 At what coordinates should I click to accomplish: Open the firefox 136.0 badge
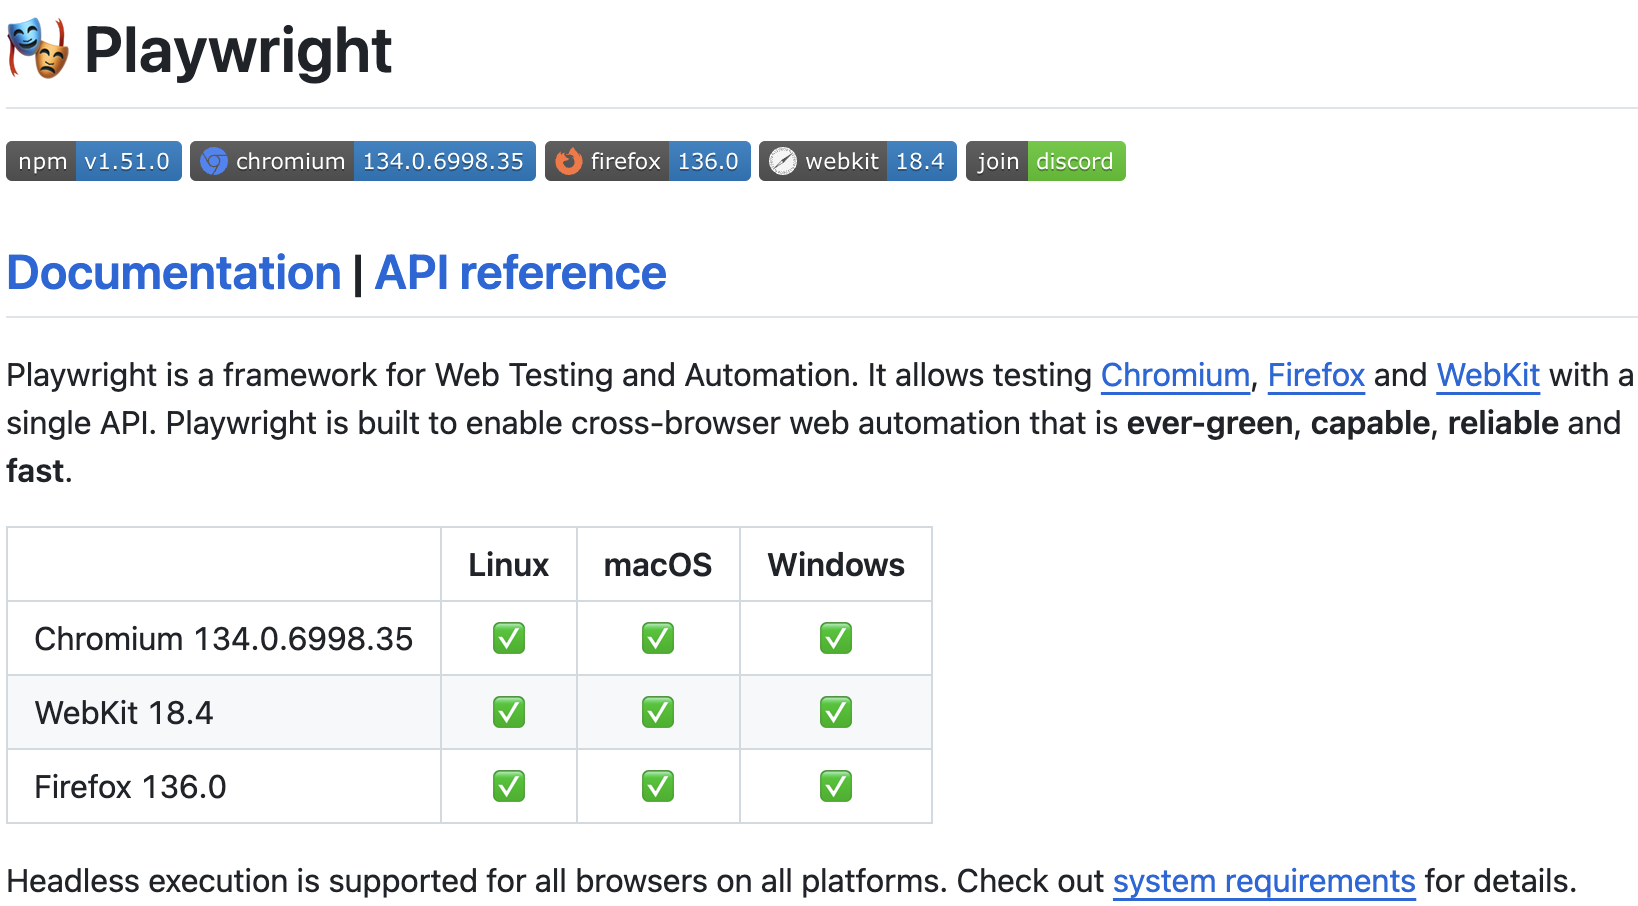coord(648,161)
